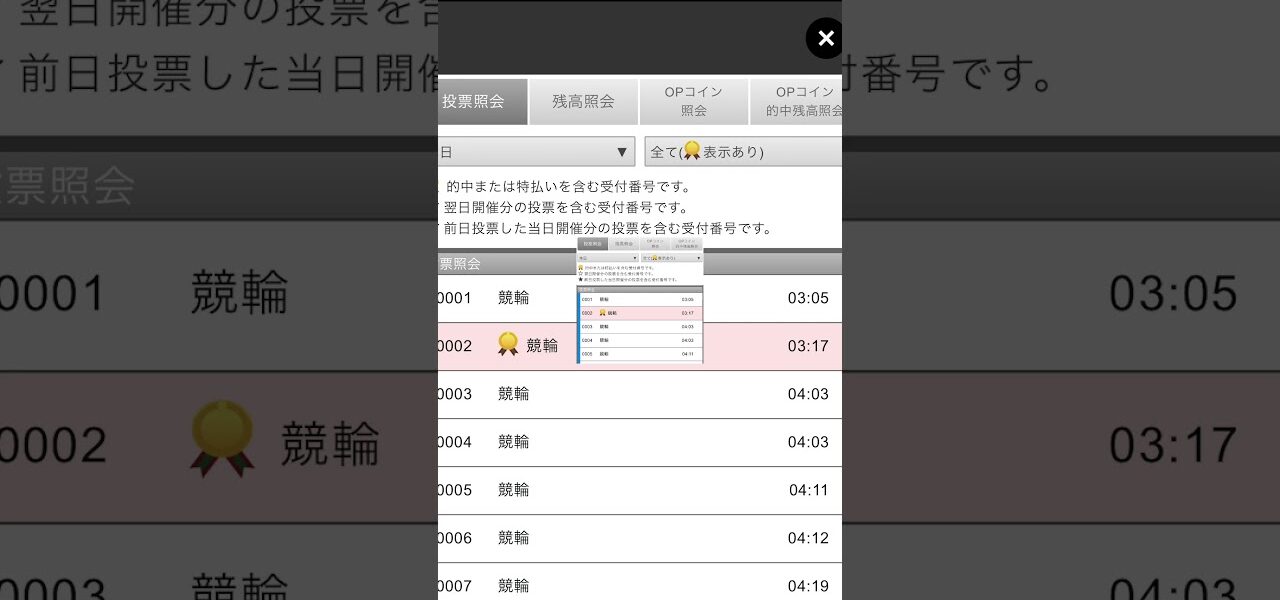Click the 票照会 section header bar
This screenshot has width=1280, height=600.
coord(500,264)
